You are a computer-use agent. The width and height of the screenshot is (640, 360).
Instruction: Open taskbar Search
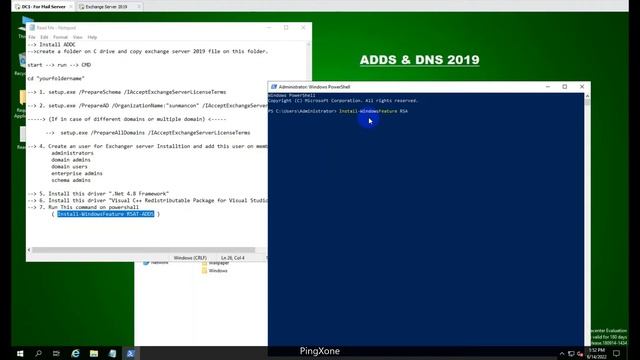coord(38,353)
